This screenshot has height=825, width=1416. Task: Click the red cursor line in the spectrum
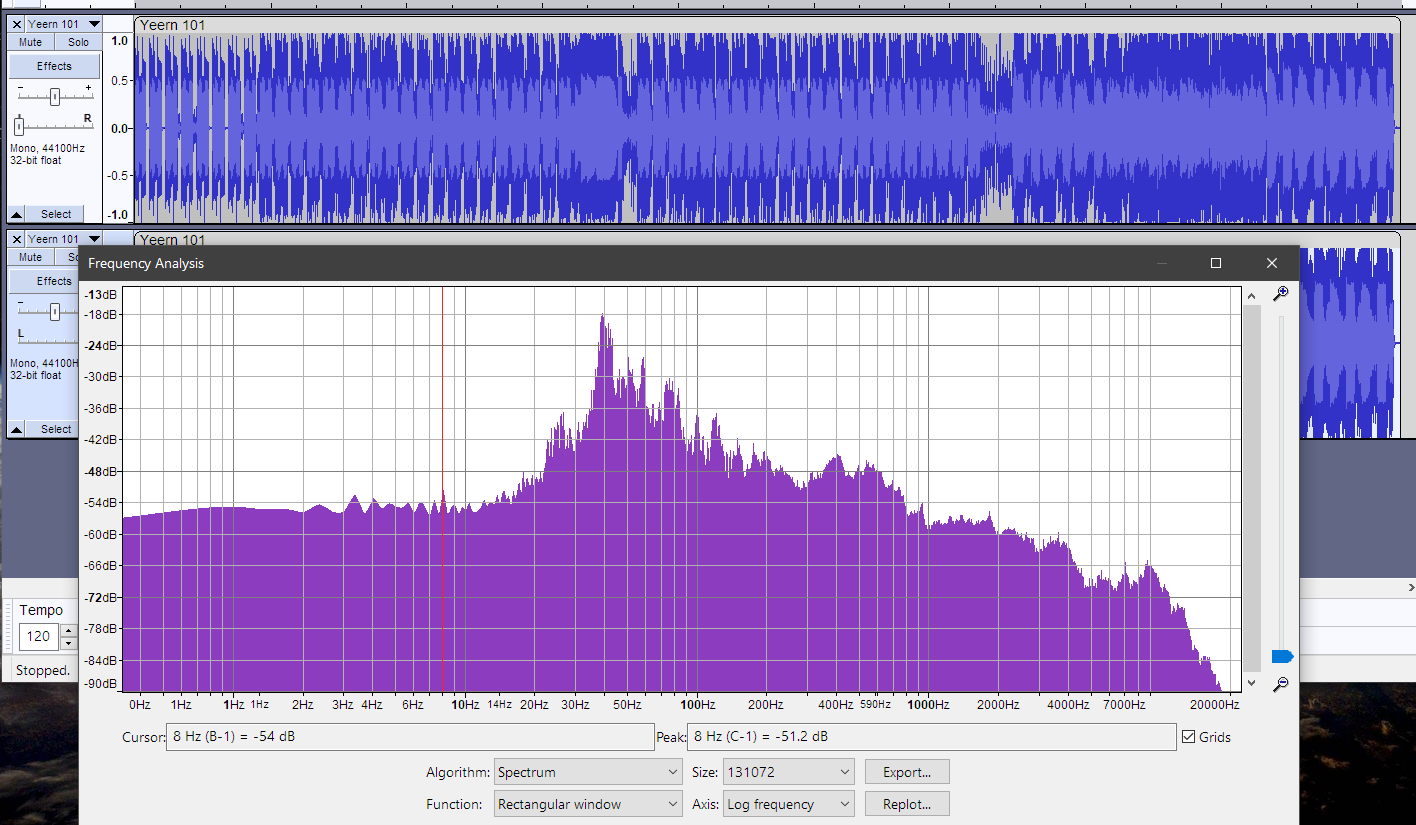pyautogui.click(x=442, y=490)
